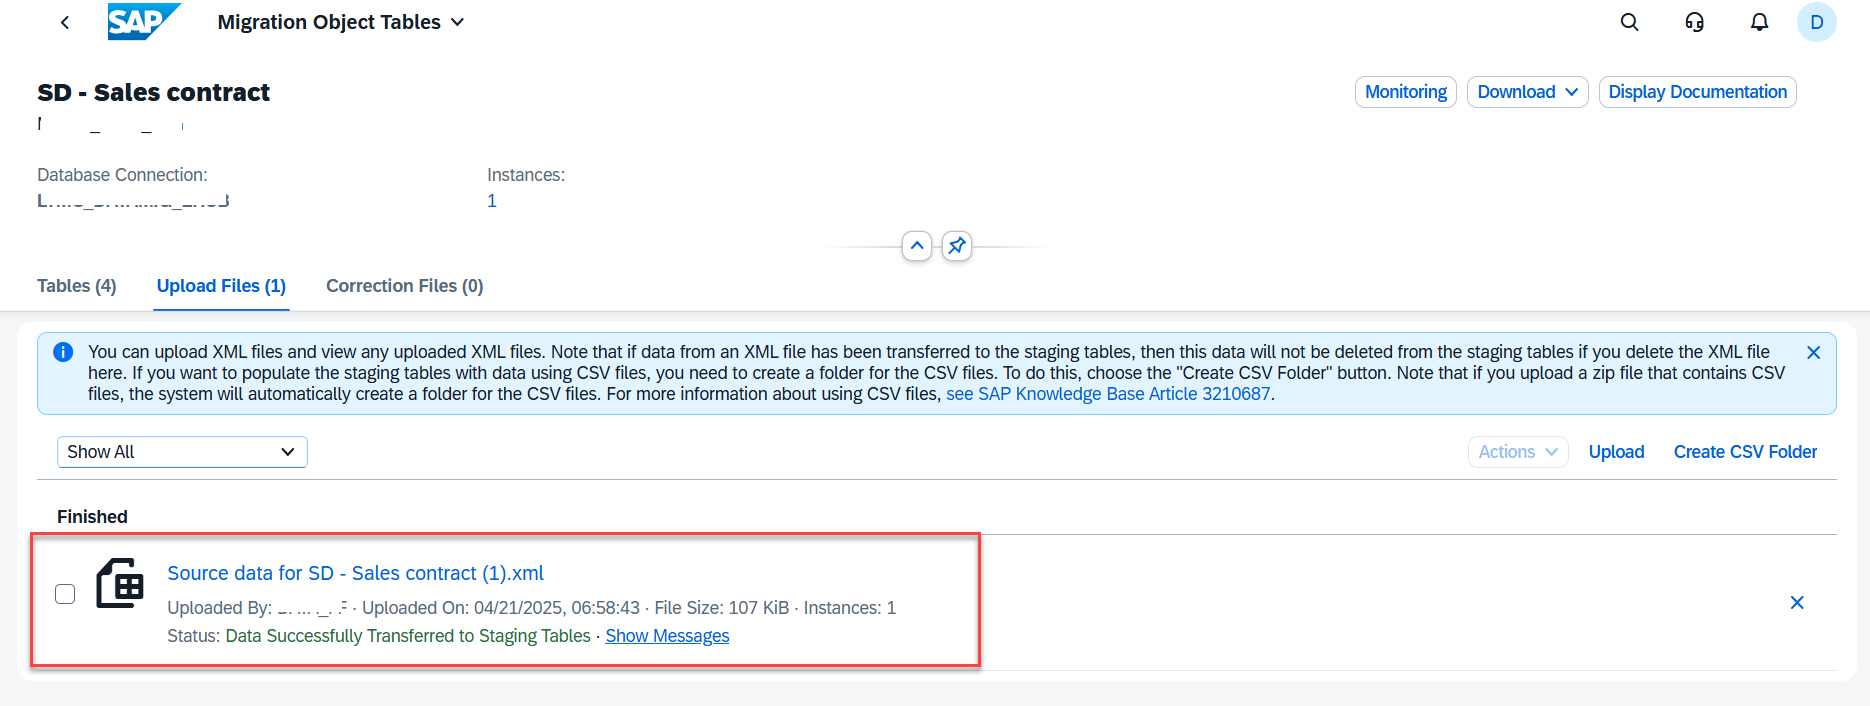Open the headset support icon
Image resolution: width=1870 pixels, height=706 pixels.
point(1695,22)
